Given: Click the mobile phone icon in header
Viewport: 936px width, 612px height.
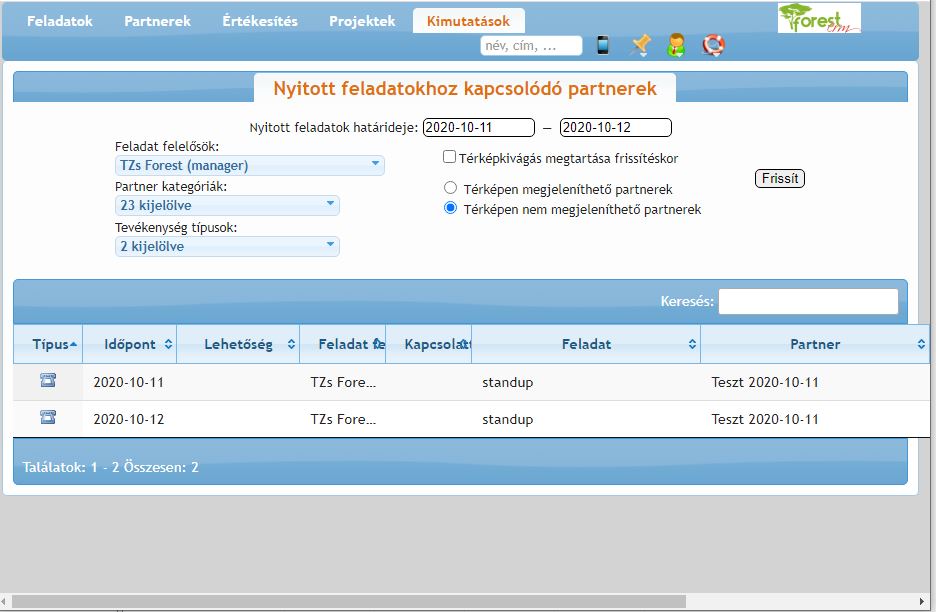Looking at the screenshot, I should pos(603,45).
